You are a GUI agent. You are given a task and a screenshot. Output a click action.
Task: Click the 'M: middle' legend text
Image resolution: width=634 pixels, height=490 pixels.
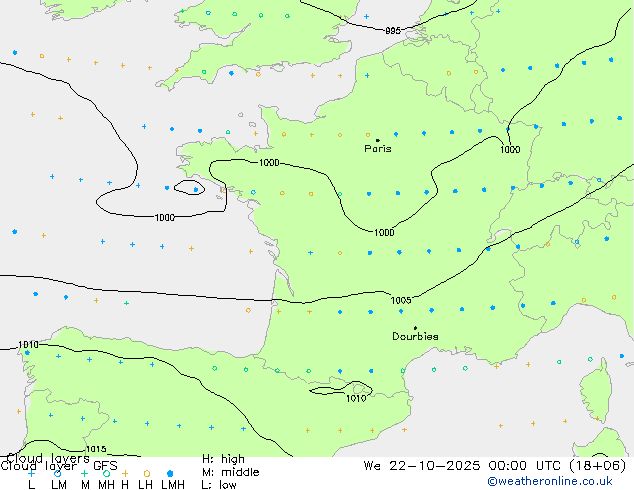[231, 472]
